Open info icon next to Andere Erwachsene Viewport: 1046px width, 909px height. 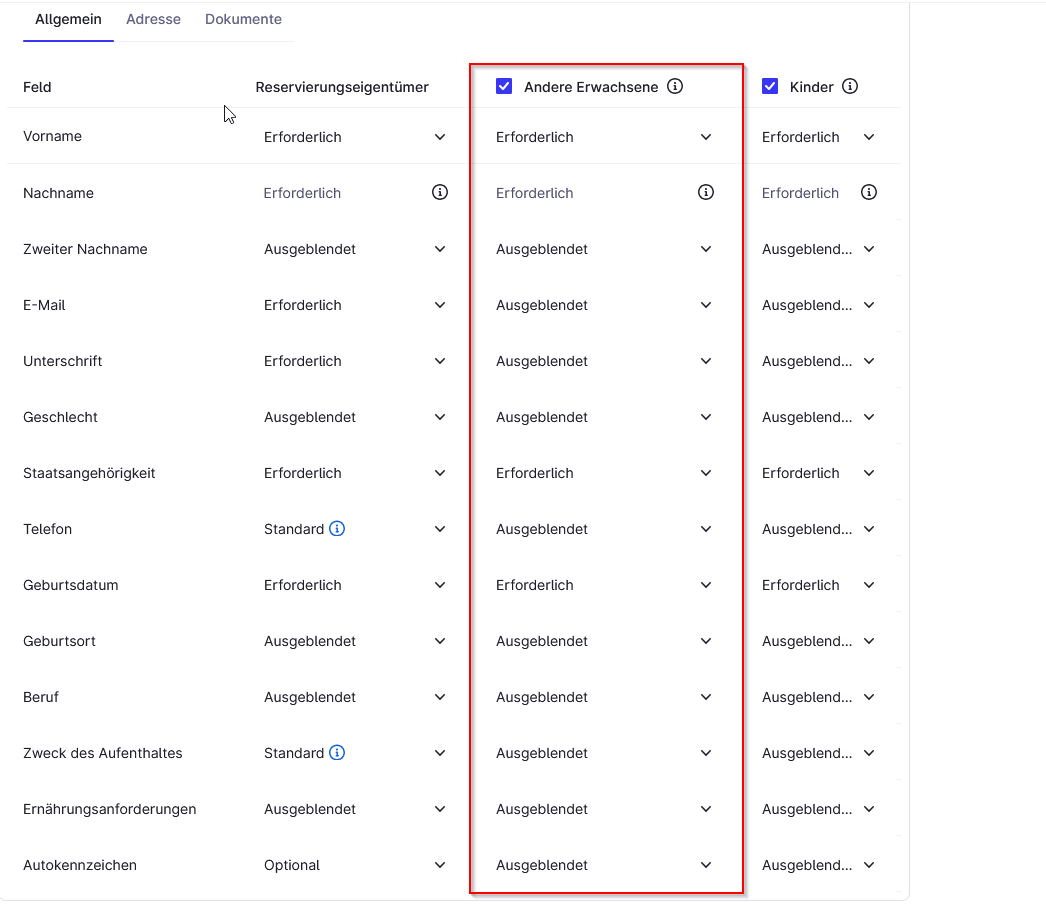pyautogui.click(x=675, y=87)
